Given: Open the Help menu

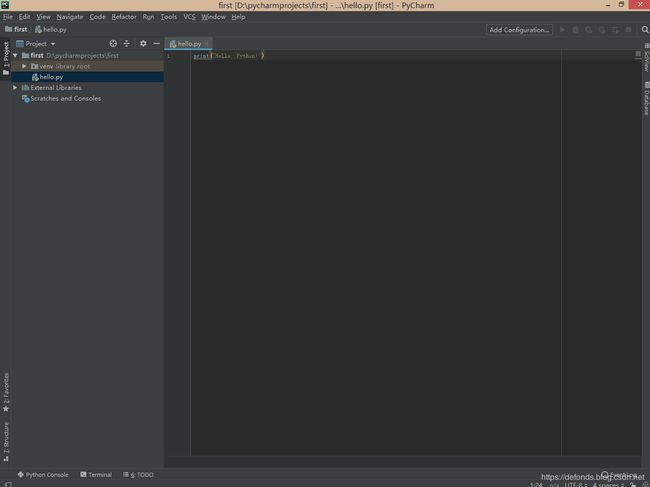Looking at the screenshot, I should [x=238, y=17].
